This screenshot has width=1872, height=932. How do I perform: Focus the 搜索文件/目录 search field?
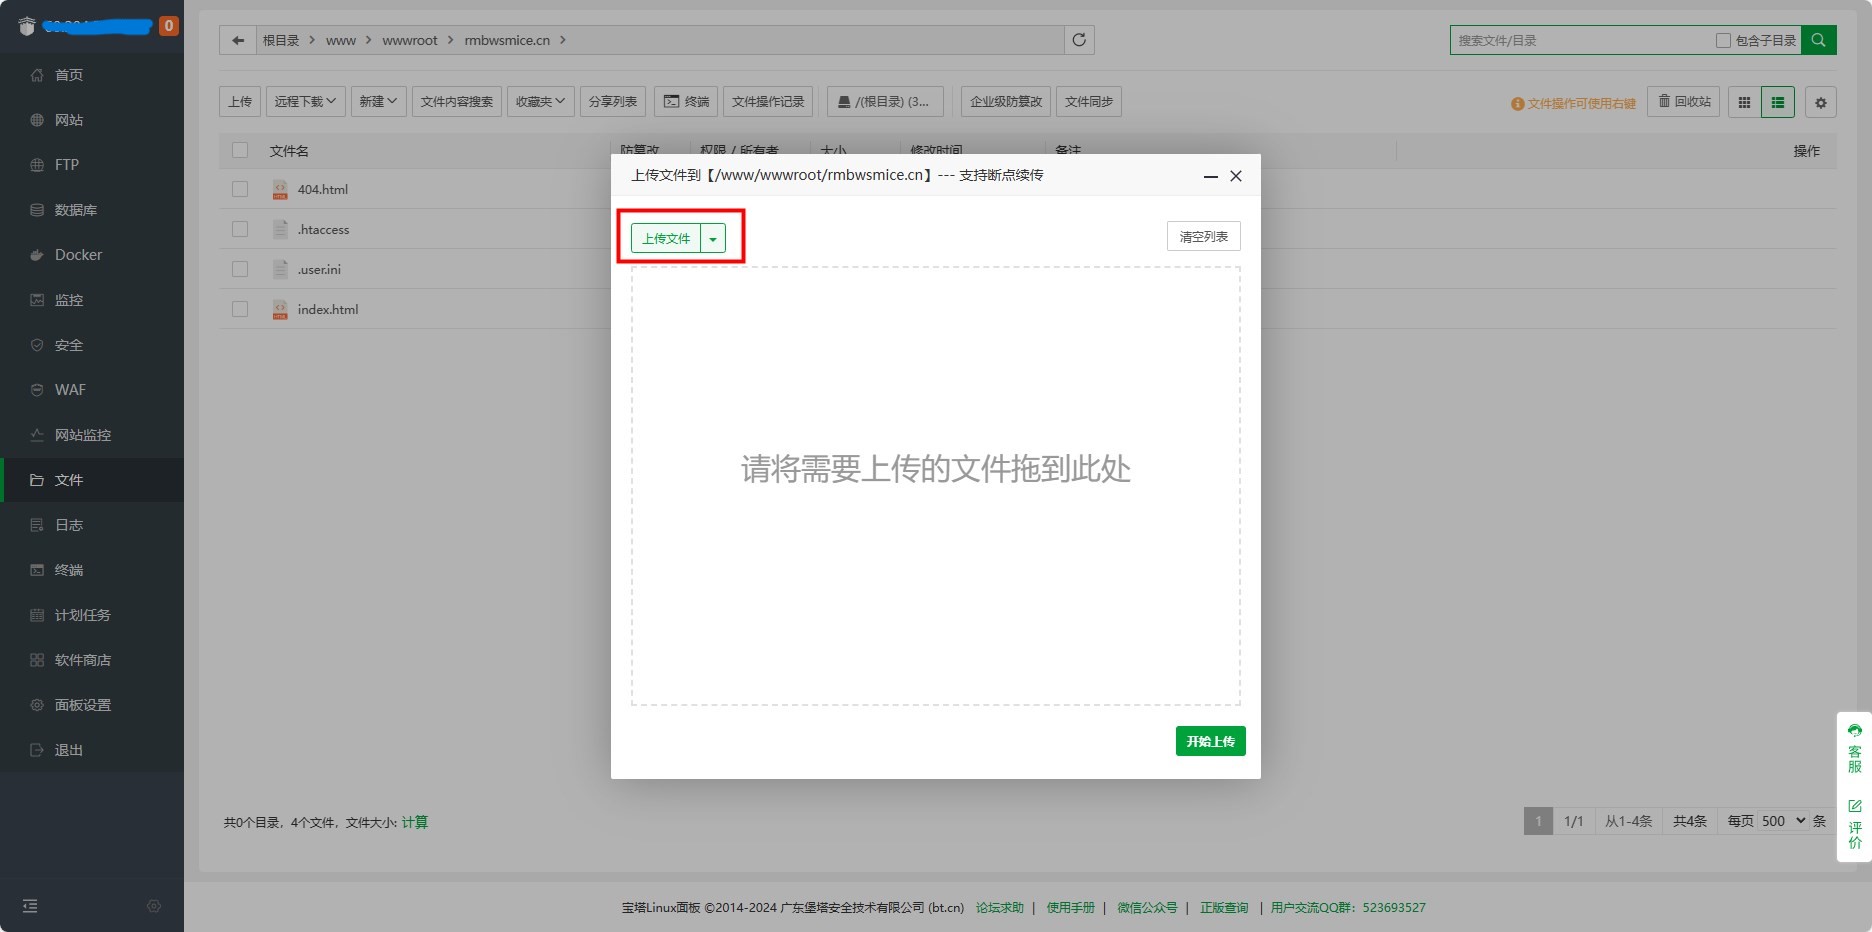click(1580, 40)
